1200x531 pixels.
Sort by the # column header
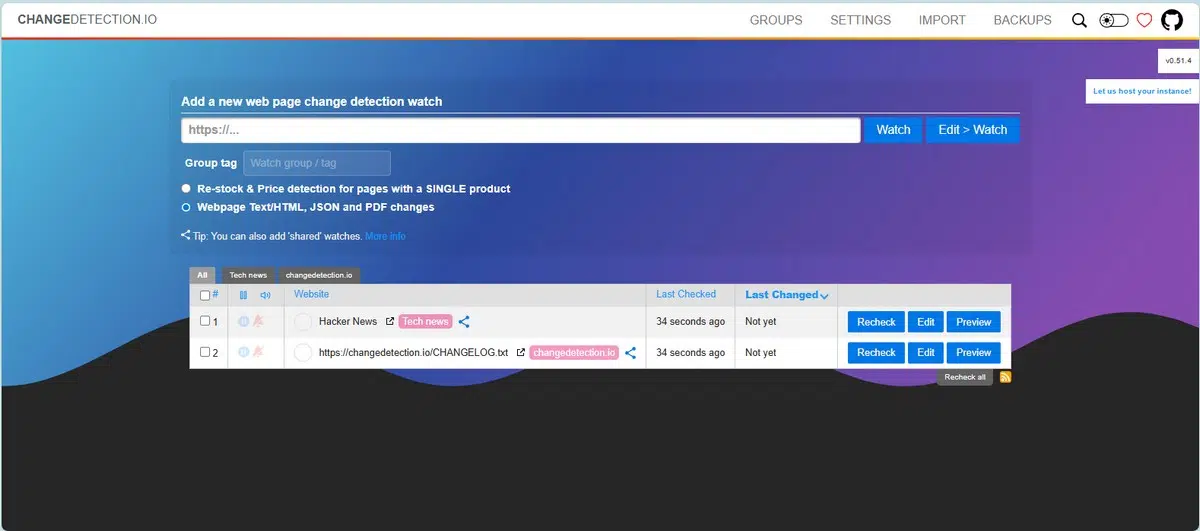[x=215, y=295]
